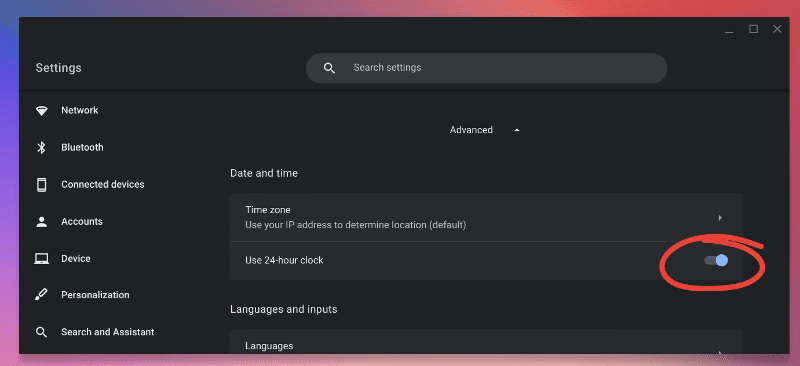Image resolution: width=800 pixels, height=366 pixels.
Task: Close the Settings window
Action: (777, 29)
